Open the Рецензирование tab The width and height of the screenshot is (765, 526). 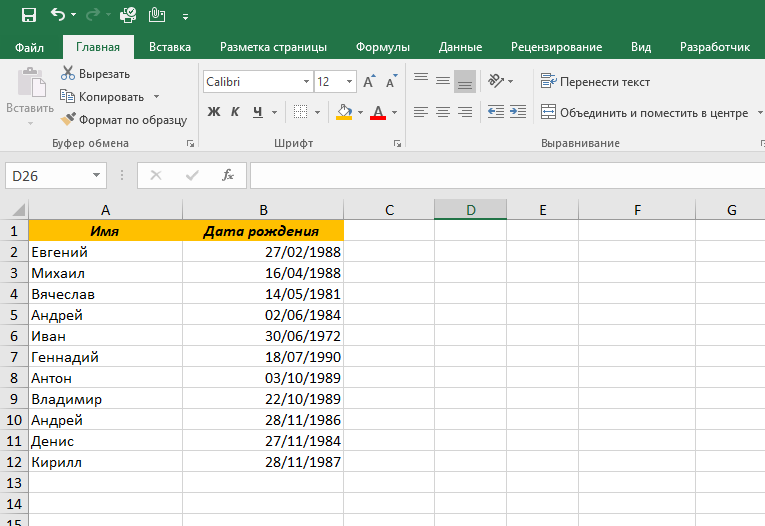556,47
